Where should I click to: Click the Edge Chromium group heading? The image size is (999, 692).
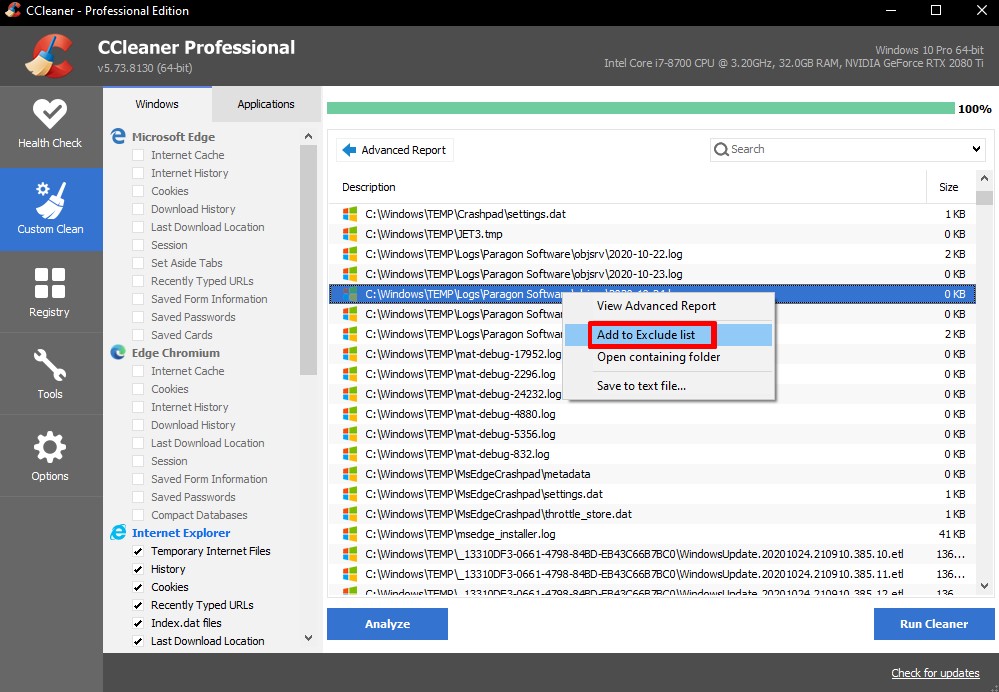click(x=176, y=352)
